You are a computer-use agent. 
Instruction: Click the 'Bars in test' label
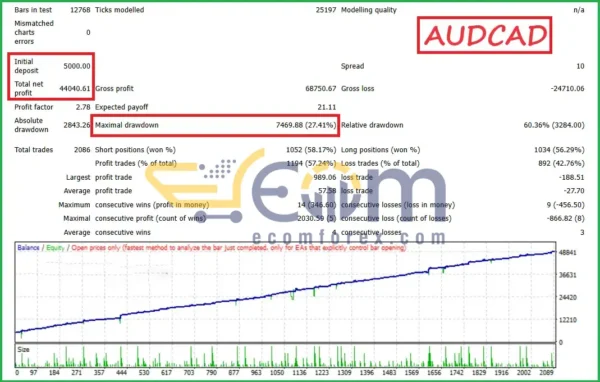[x=33, y=10]
